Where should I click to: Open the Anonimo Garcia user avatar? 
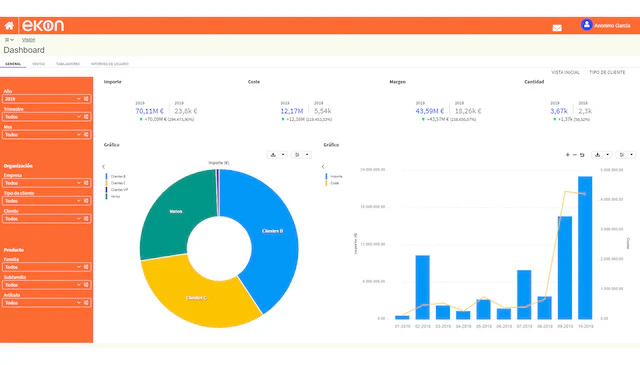[587, 25]
